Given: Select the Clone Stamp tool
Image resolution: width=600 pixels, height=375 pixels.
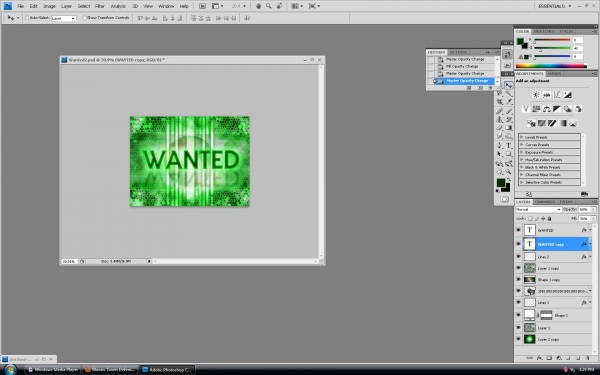Looking at the screenshot, I should point(500,120).
